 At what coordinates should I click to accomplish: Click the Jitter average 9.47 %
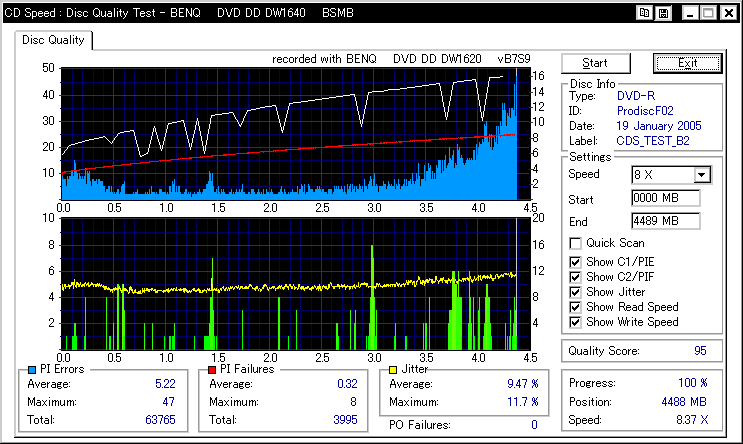pos(523,384)
